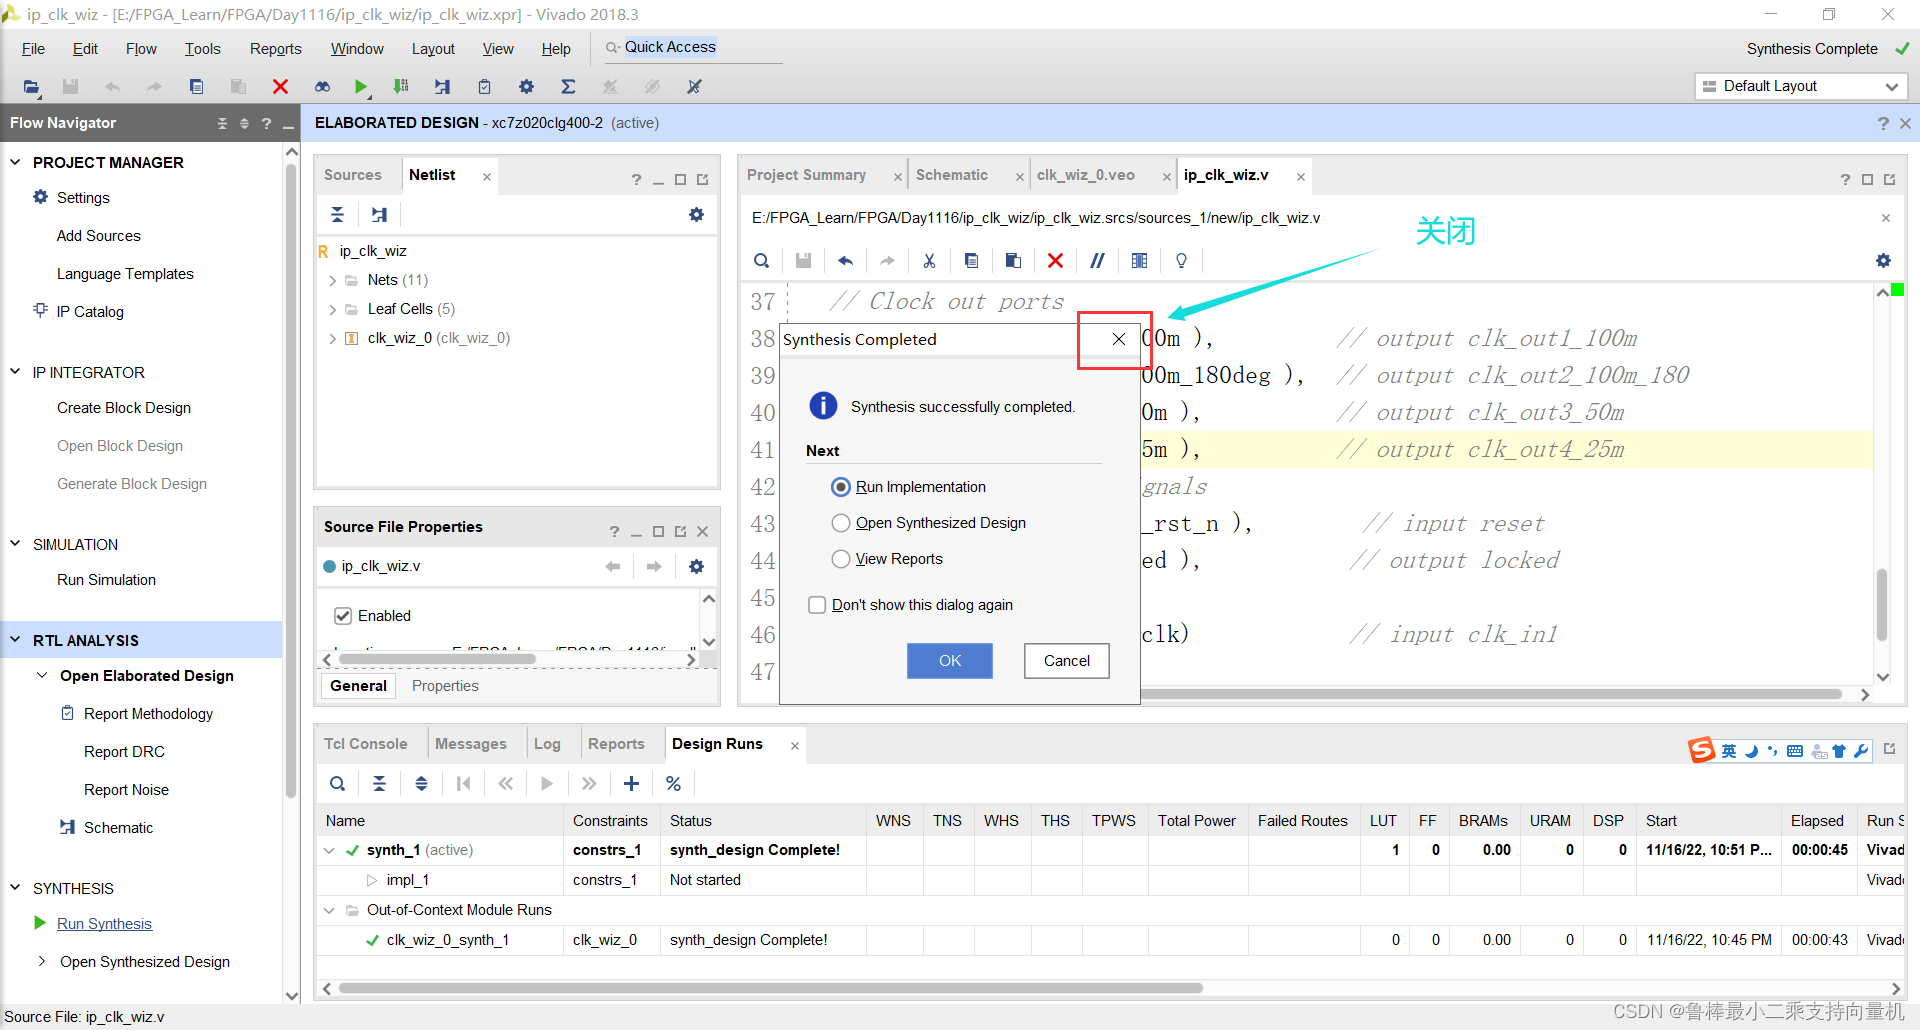Open editor settings gear at right

click(x=1883, y=261)
